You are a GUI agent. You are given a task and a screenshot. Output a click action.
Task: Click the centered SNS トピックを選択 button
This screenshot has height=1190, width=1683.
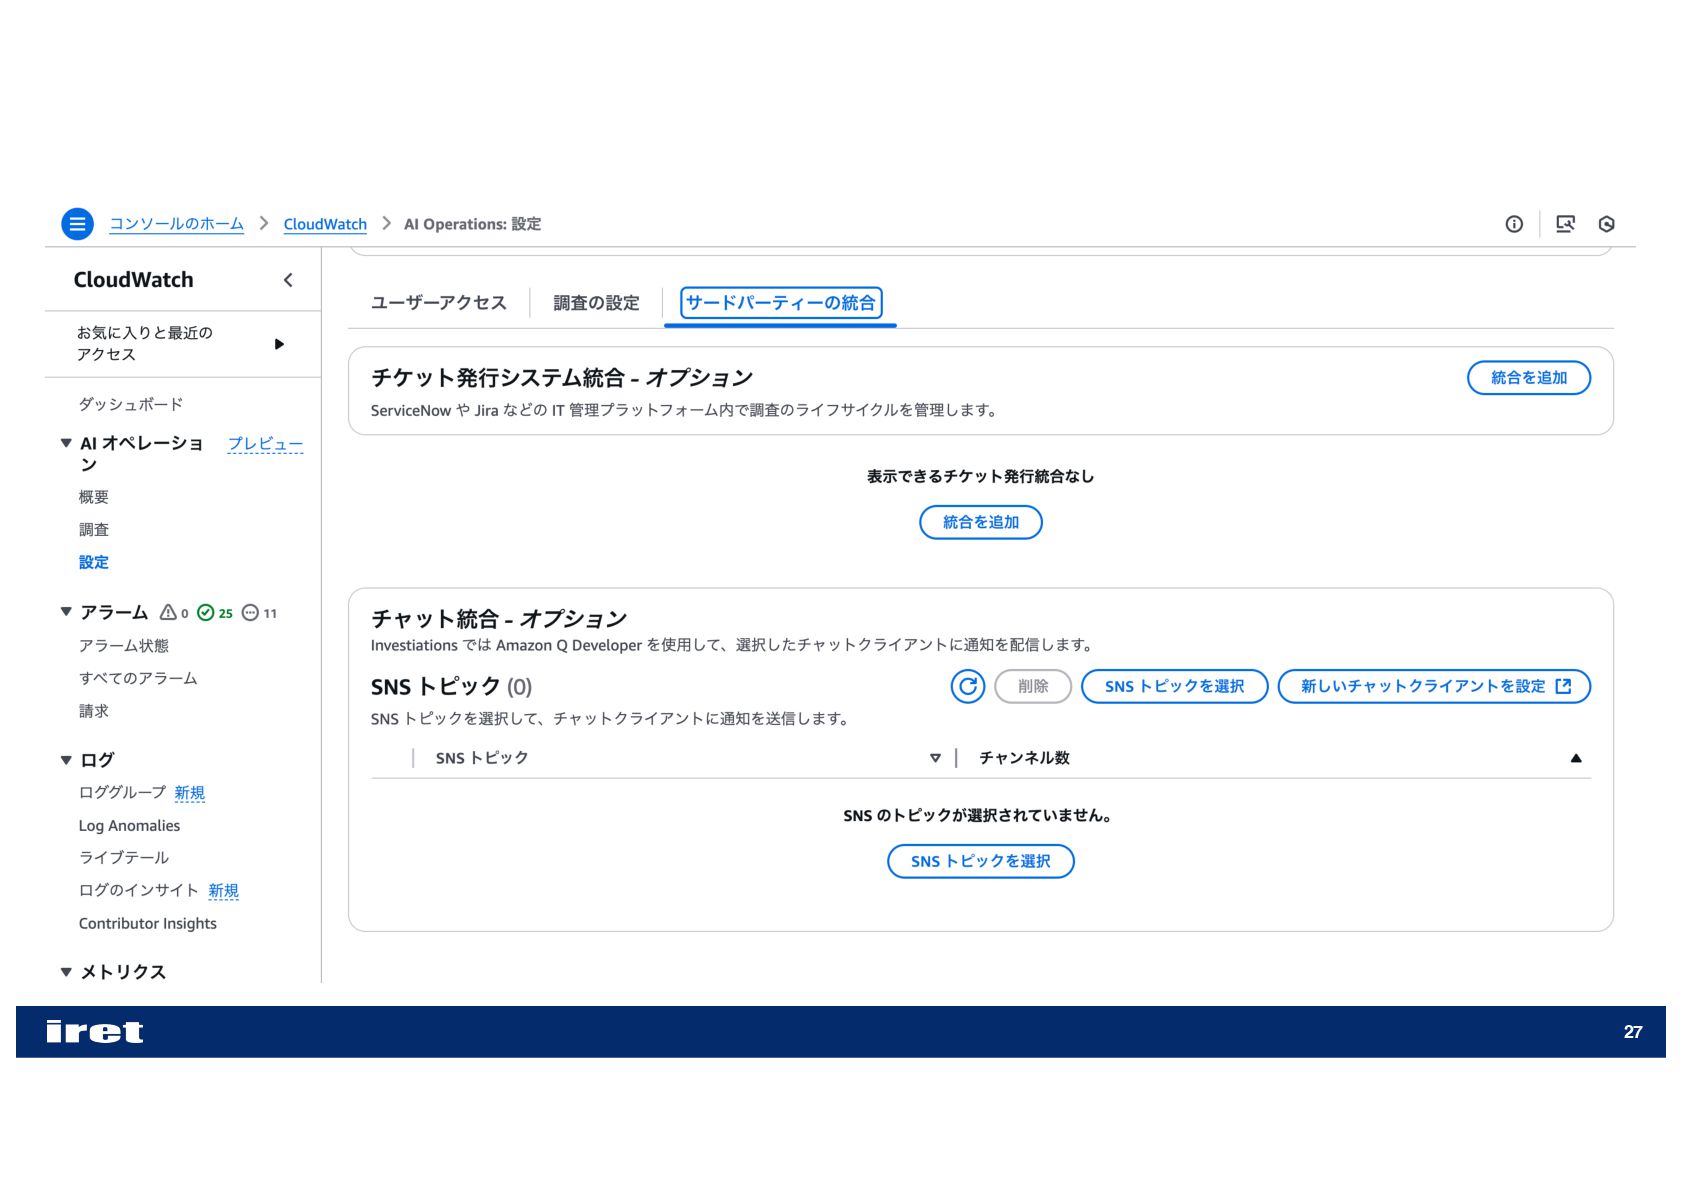click(x=980, y=861)
